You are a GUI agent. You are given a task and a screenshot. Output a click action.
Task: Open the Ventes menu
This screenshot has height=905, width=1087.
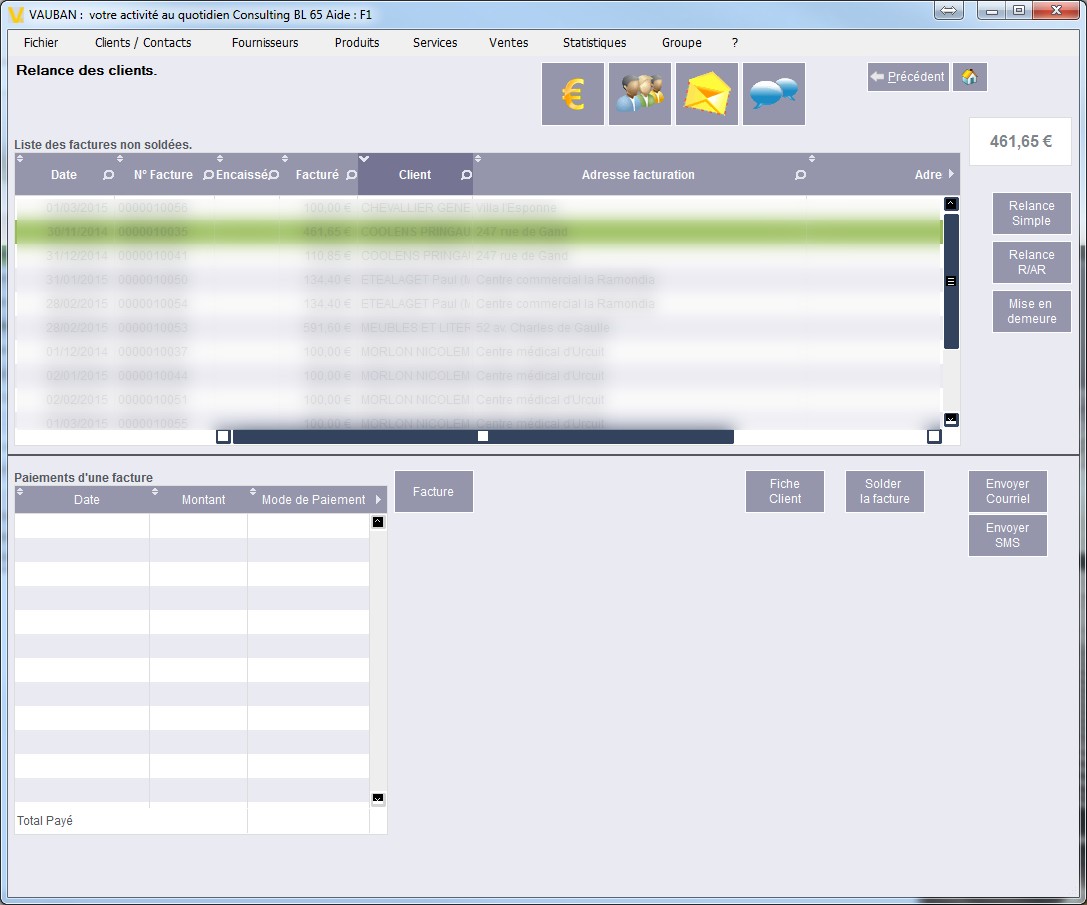tap(508, 43)
